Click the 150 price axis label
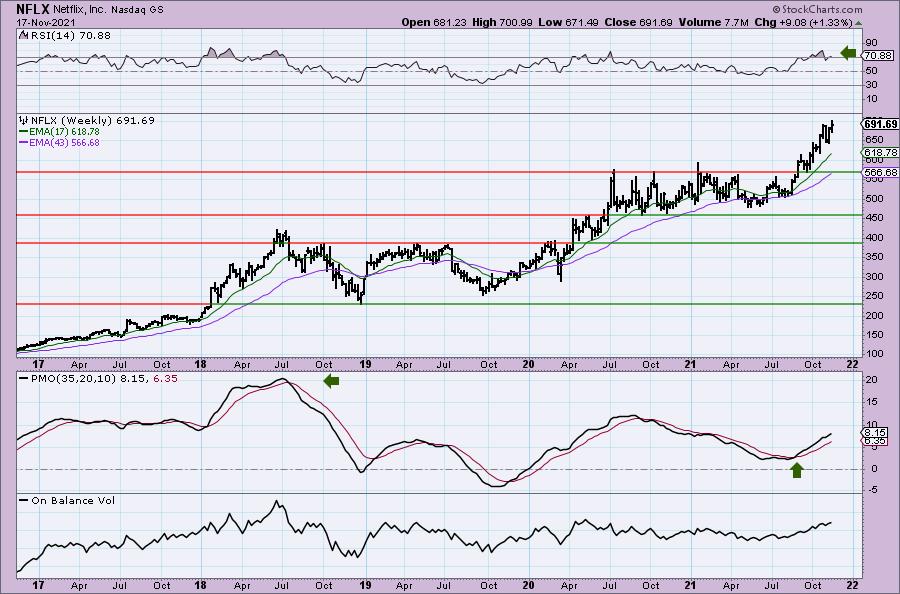This screenshot has height=594, width=900. pos(874,335)
